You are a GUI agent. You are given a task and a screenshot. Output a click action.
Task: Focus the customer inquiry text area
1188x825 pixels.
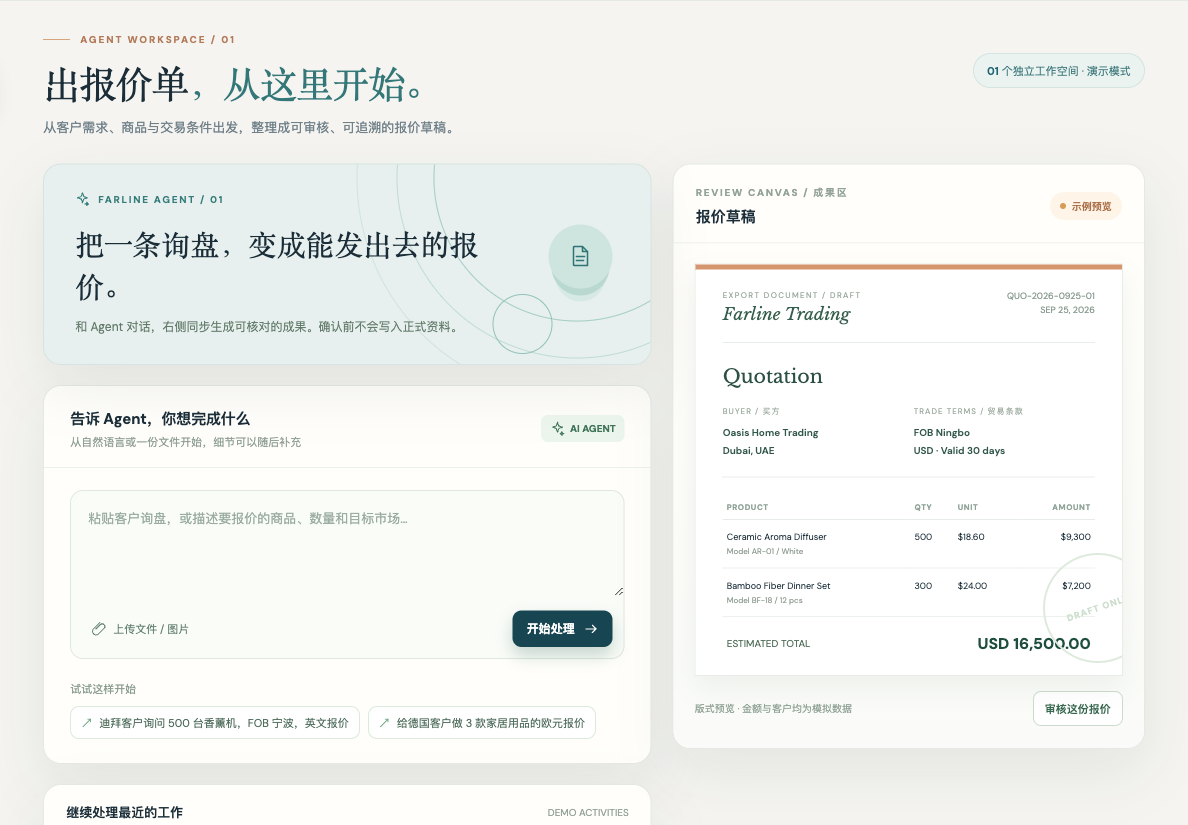(x=347, y=544)
